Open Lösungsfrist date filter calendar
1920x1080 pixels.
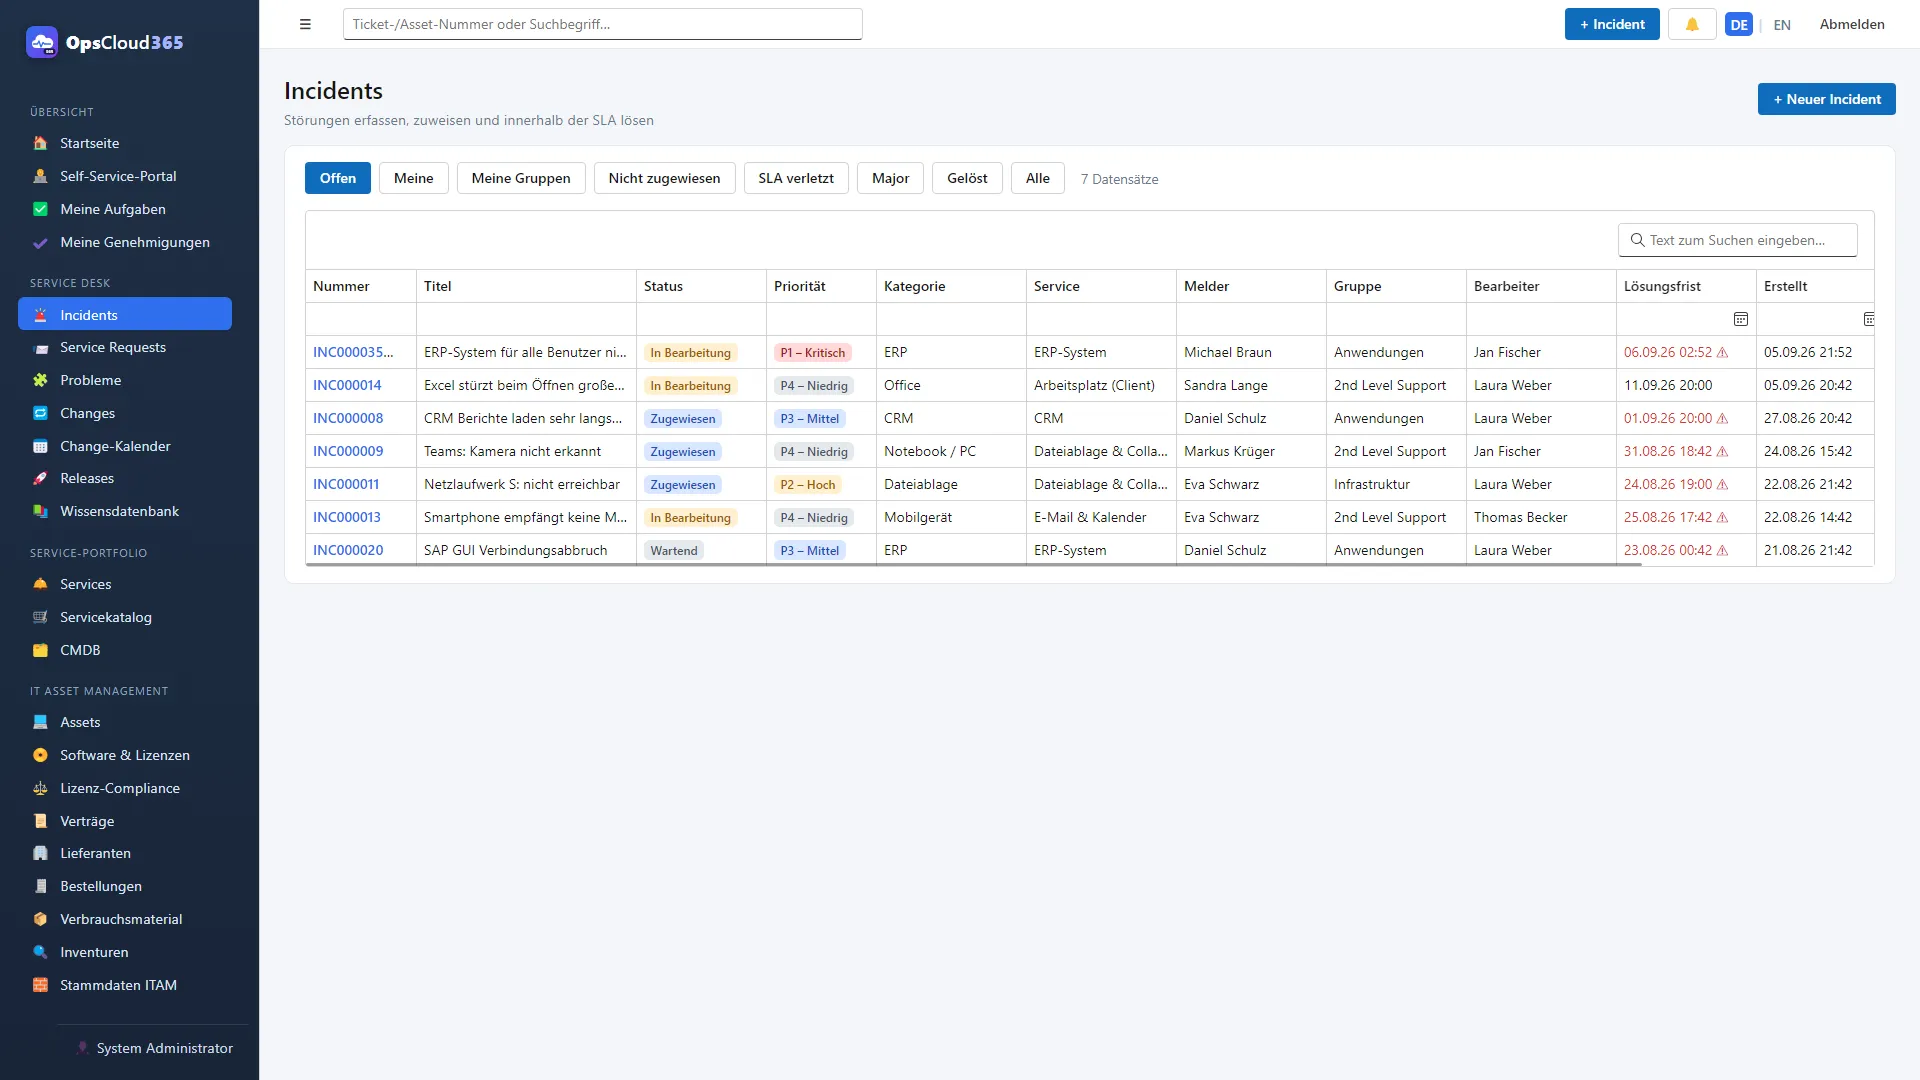(x=1740, y=319)
